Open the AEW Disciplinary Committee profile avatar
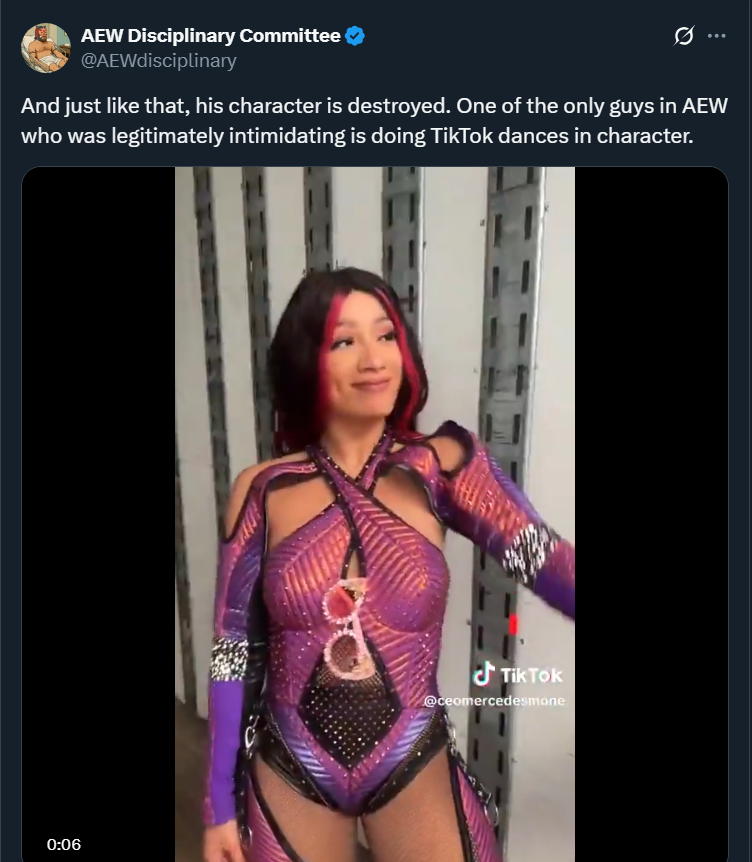The image size is (752, 862). tap(46, 48)
